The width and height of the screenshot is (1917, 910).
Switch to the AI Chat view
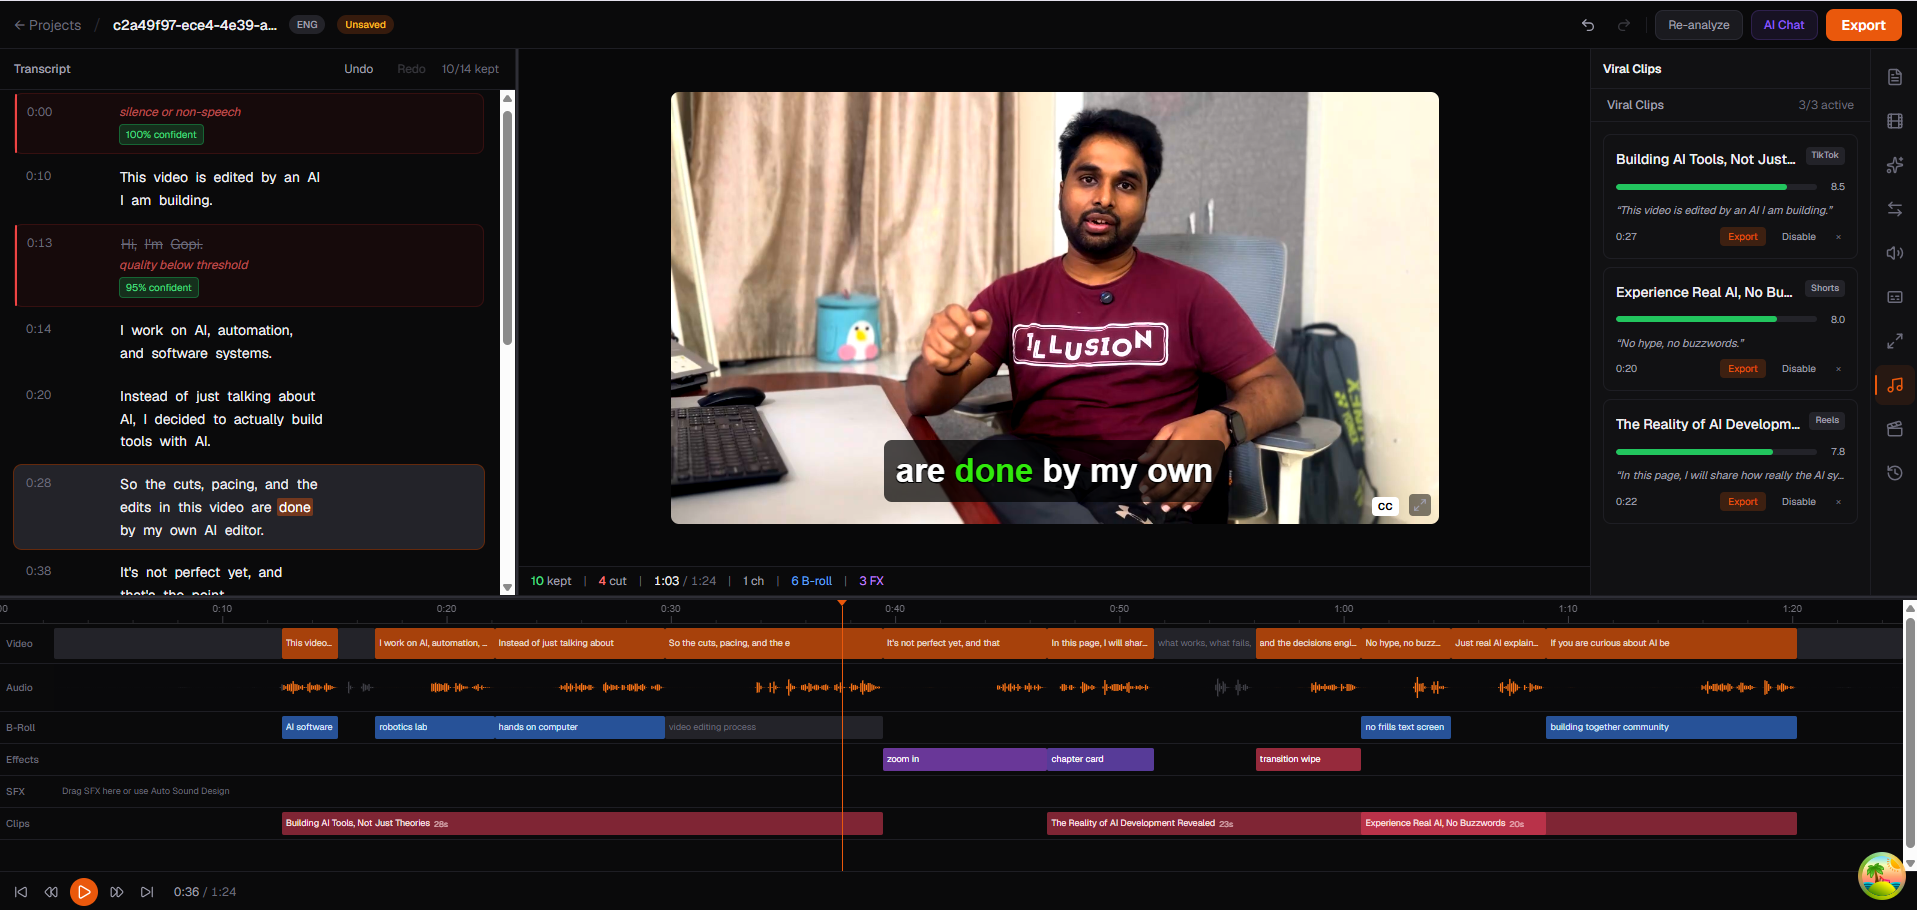click(1783, 24)
